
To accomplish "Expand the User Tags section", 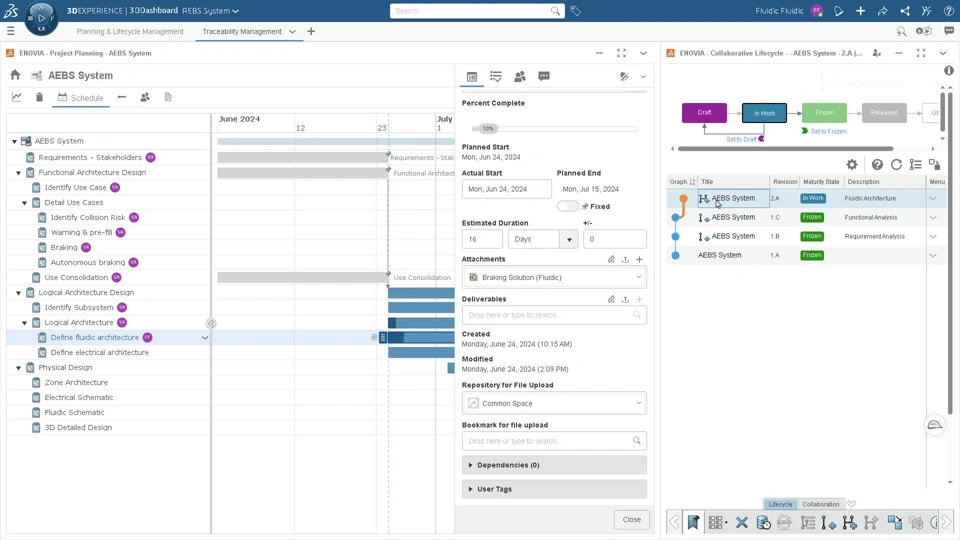I will click(x=554, y=489).
